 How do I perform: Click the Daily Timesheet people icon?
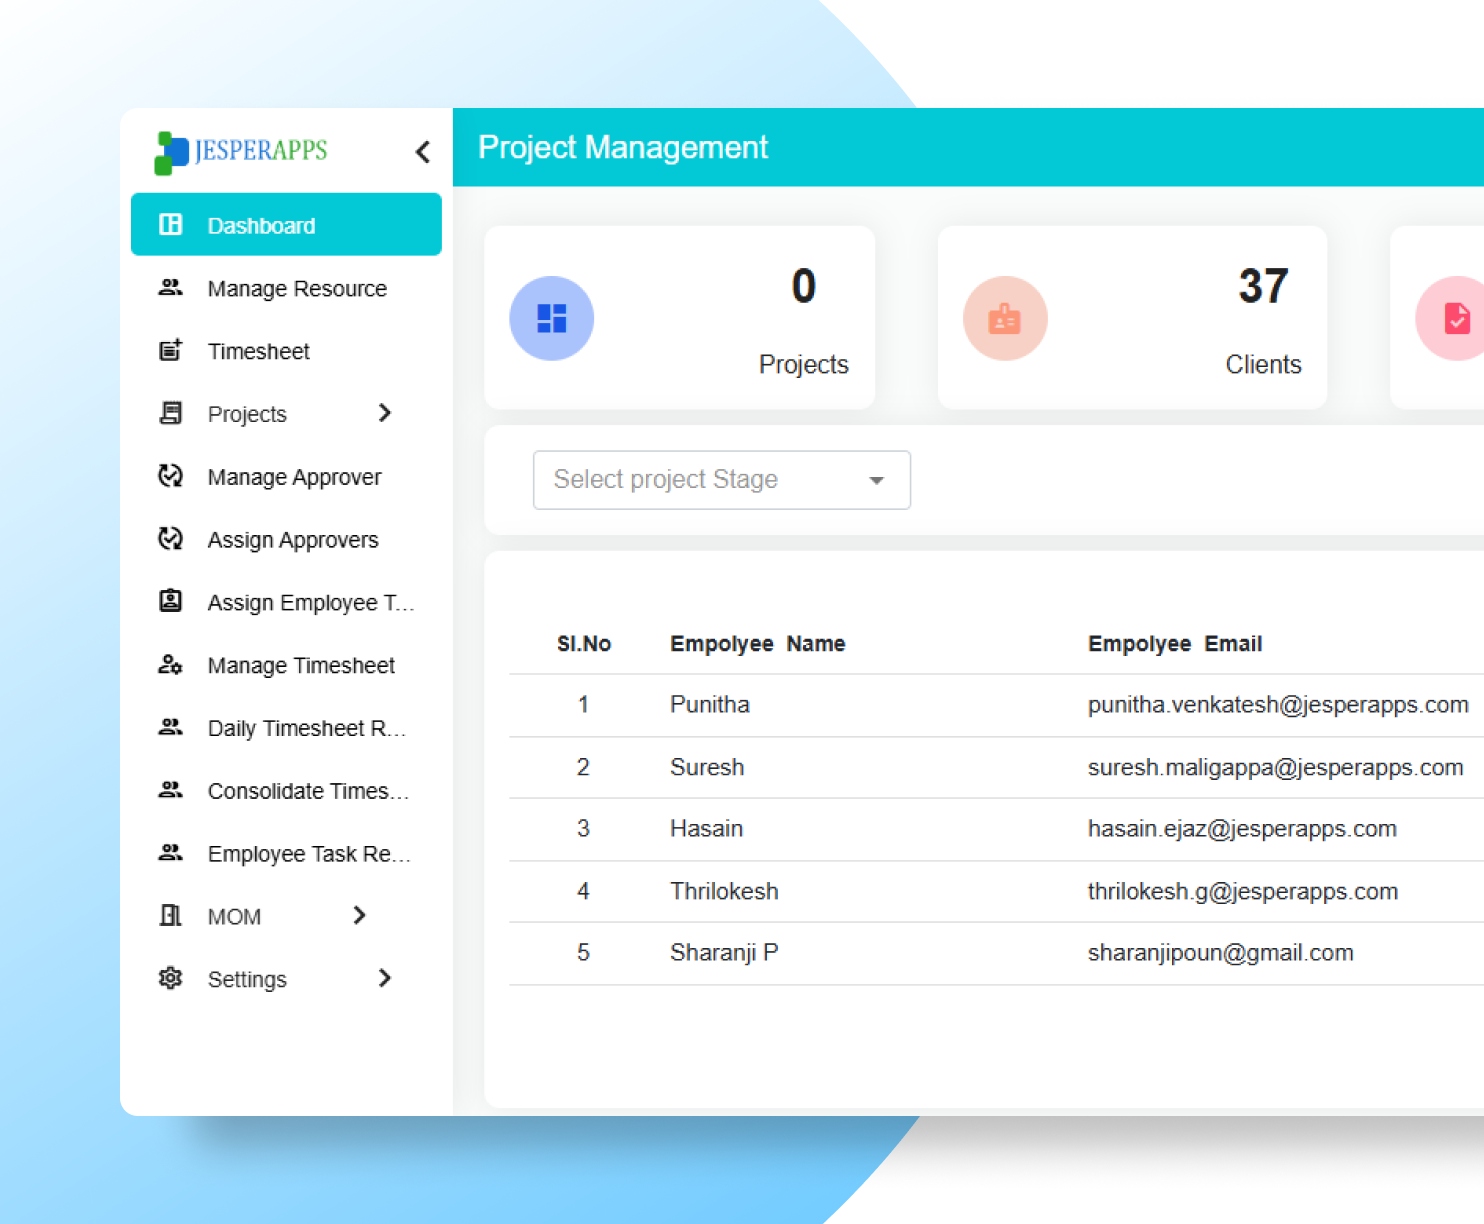point(171,727)
